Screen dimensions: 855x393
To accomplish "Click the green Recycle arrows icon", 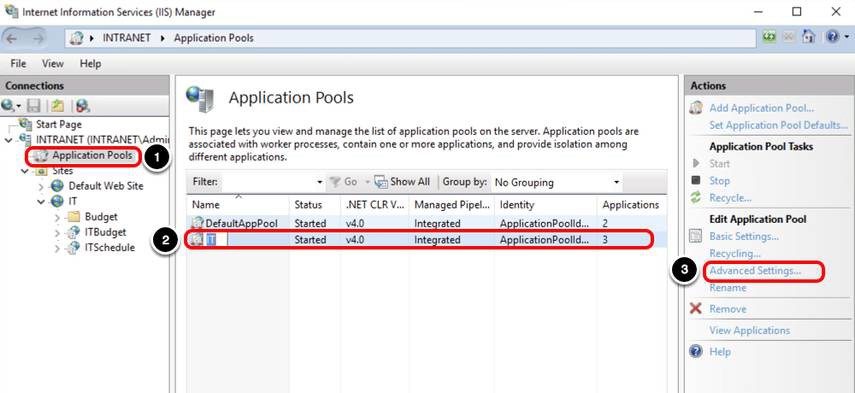I will point(695,198).
